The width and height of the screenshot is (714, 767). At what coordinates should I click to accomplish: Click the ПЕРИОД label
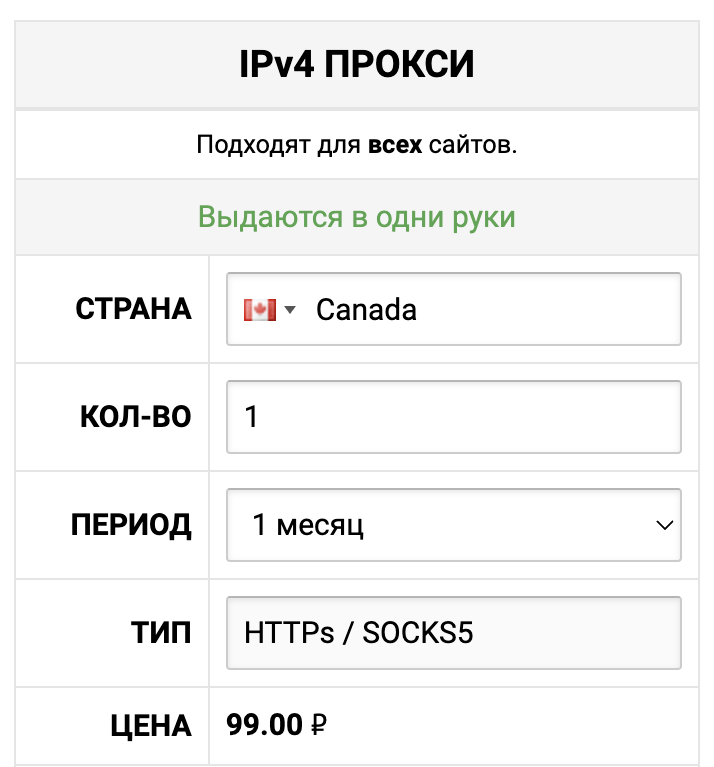131,525
